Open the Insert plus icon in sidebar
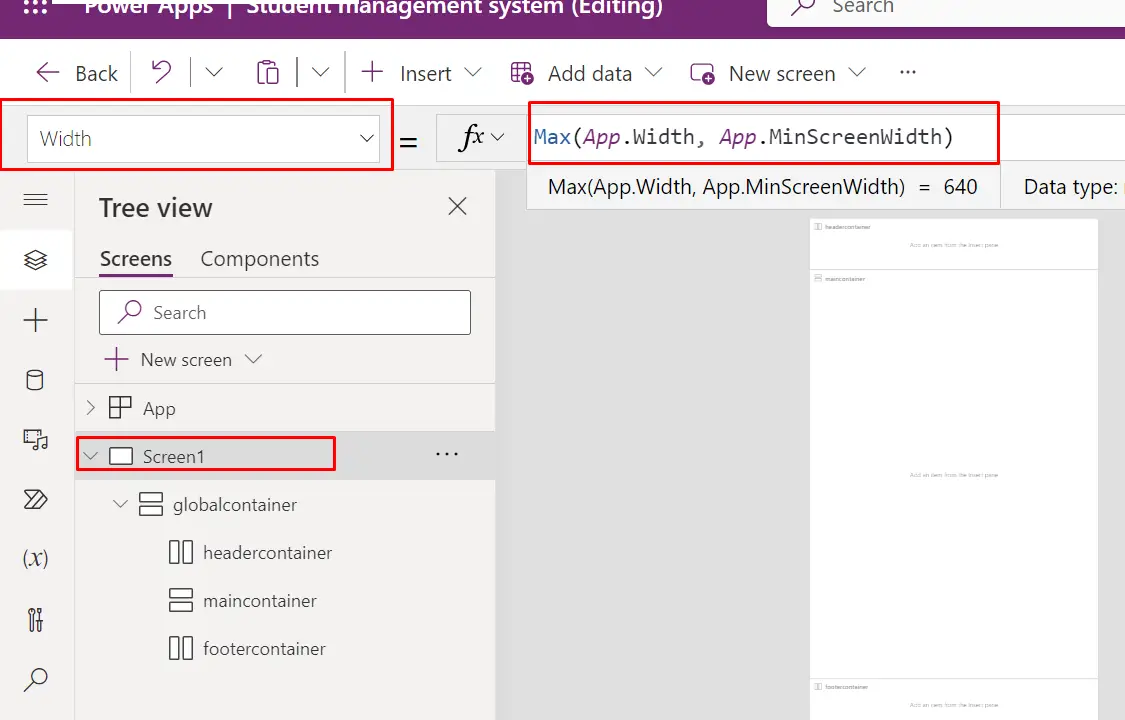 coord(36,320)
